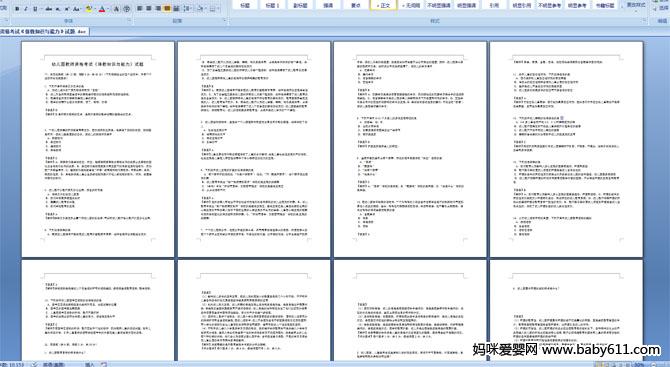Switch to the open document tab
This screenshot has width=670, height=367.
tap(44, 31)
